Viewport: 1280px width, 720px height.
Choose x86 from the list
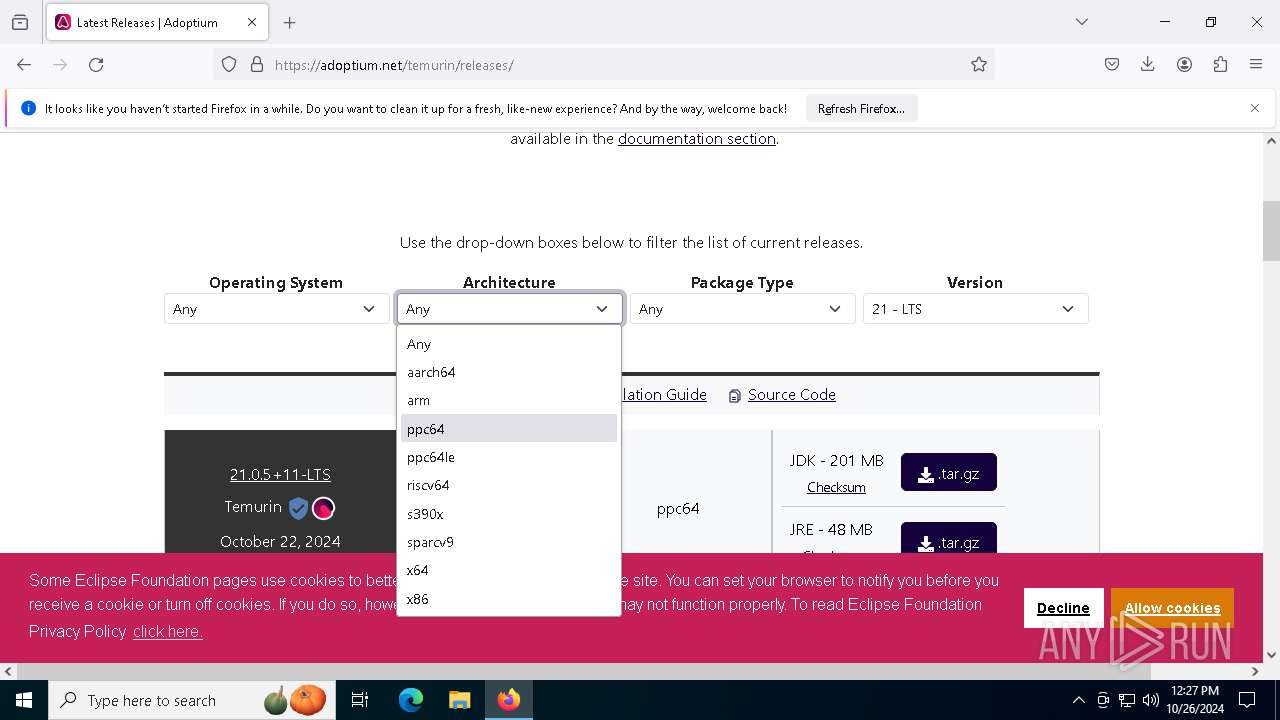(x=509, y=599)
